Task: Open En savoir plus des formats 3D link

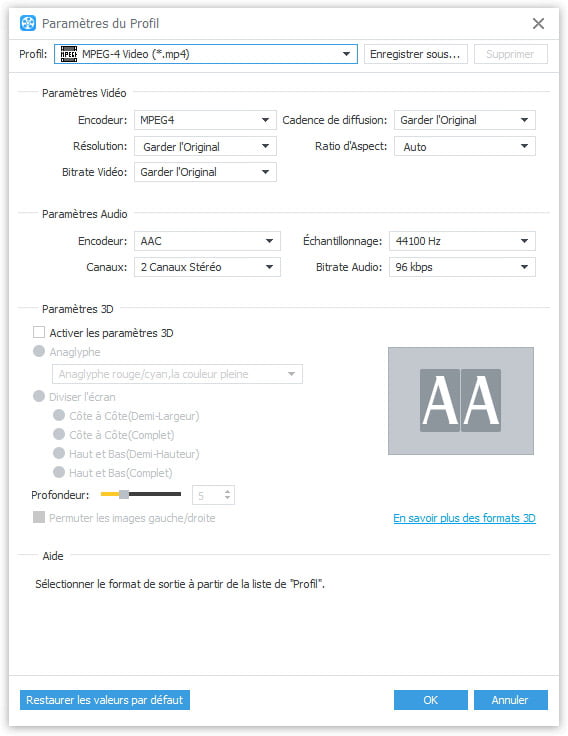Action: pos(464,518)
